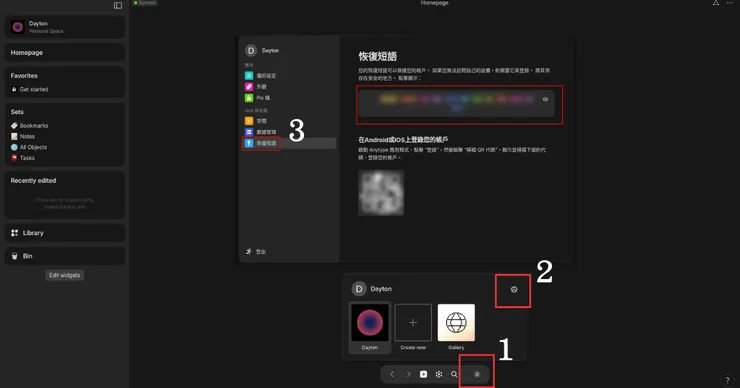Image resolution: width=740 pixels, height=388 pixels.
Task: Click the blurred QR code image
Action: click(x=381, y=193)
